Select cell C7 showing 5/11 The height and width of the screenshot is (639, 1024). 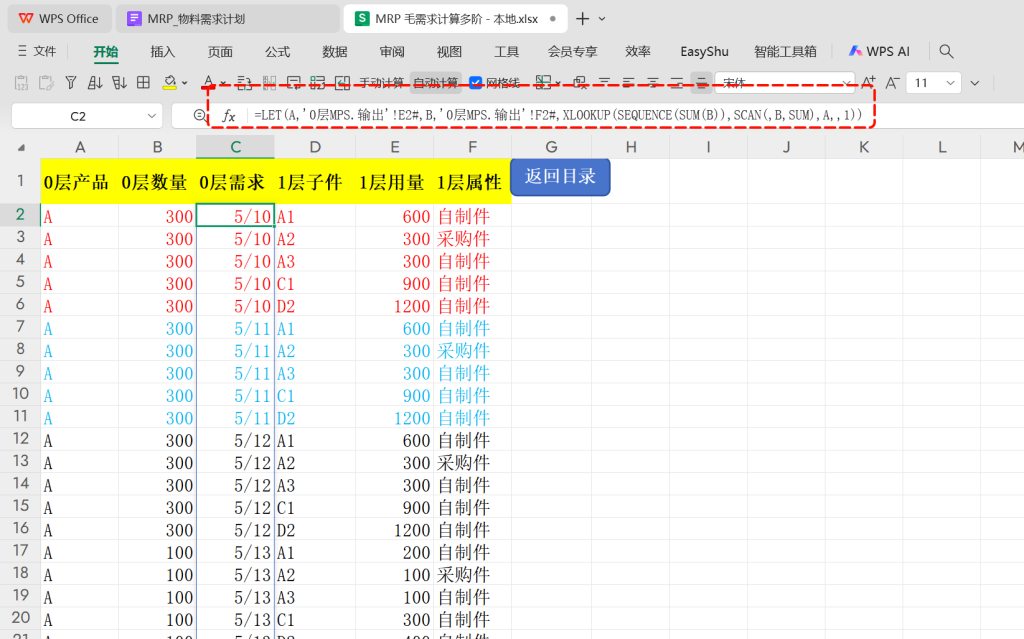pos(236,328)
